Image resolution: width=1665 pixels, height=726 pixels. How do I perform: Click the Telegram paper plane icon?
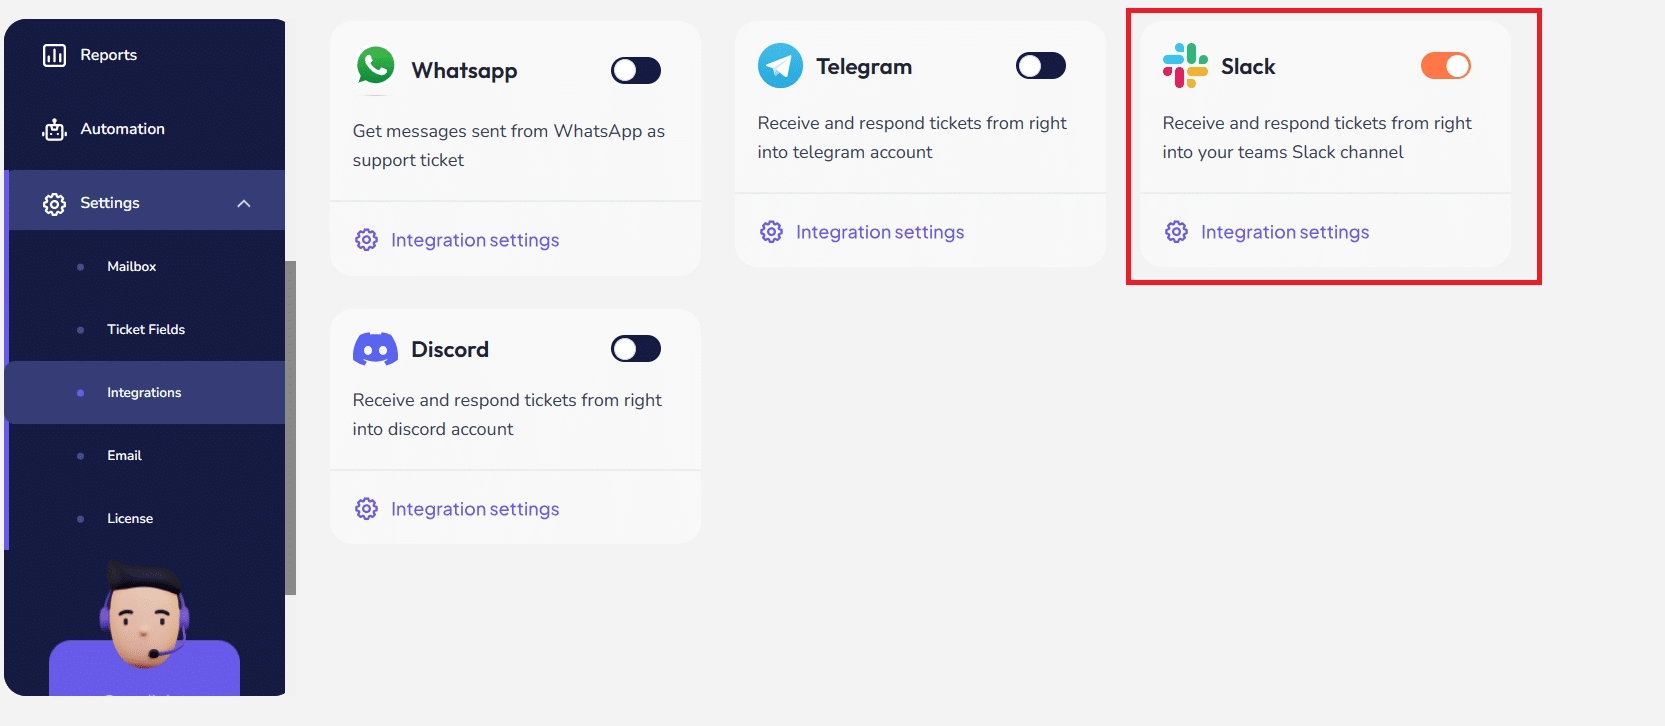780,66
